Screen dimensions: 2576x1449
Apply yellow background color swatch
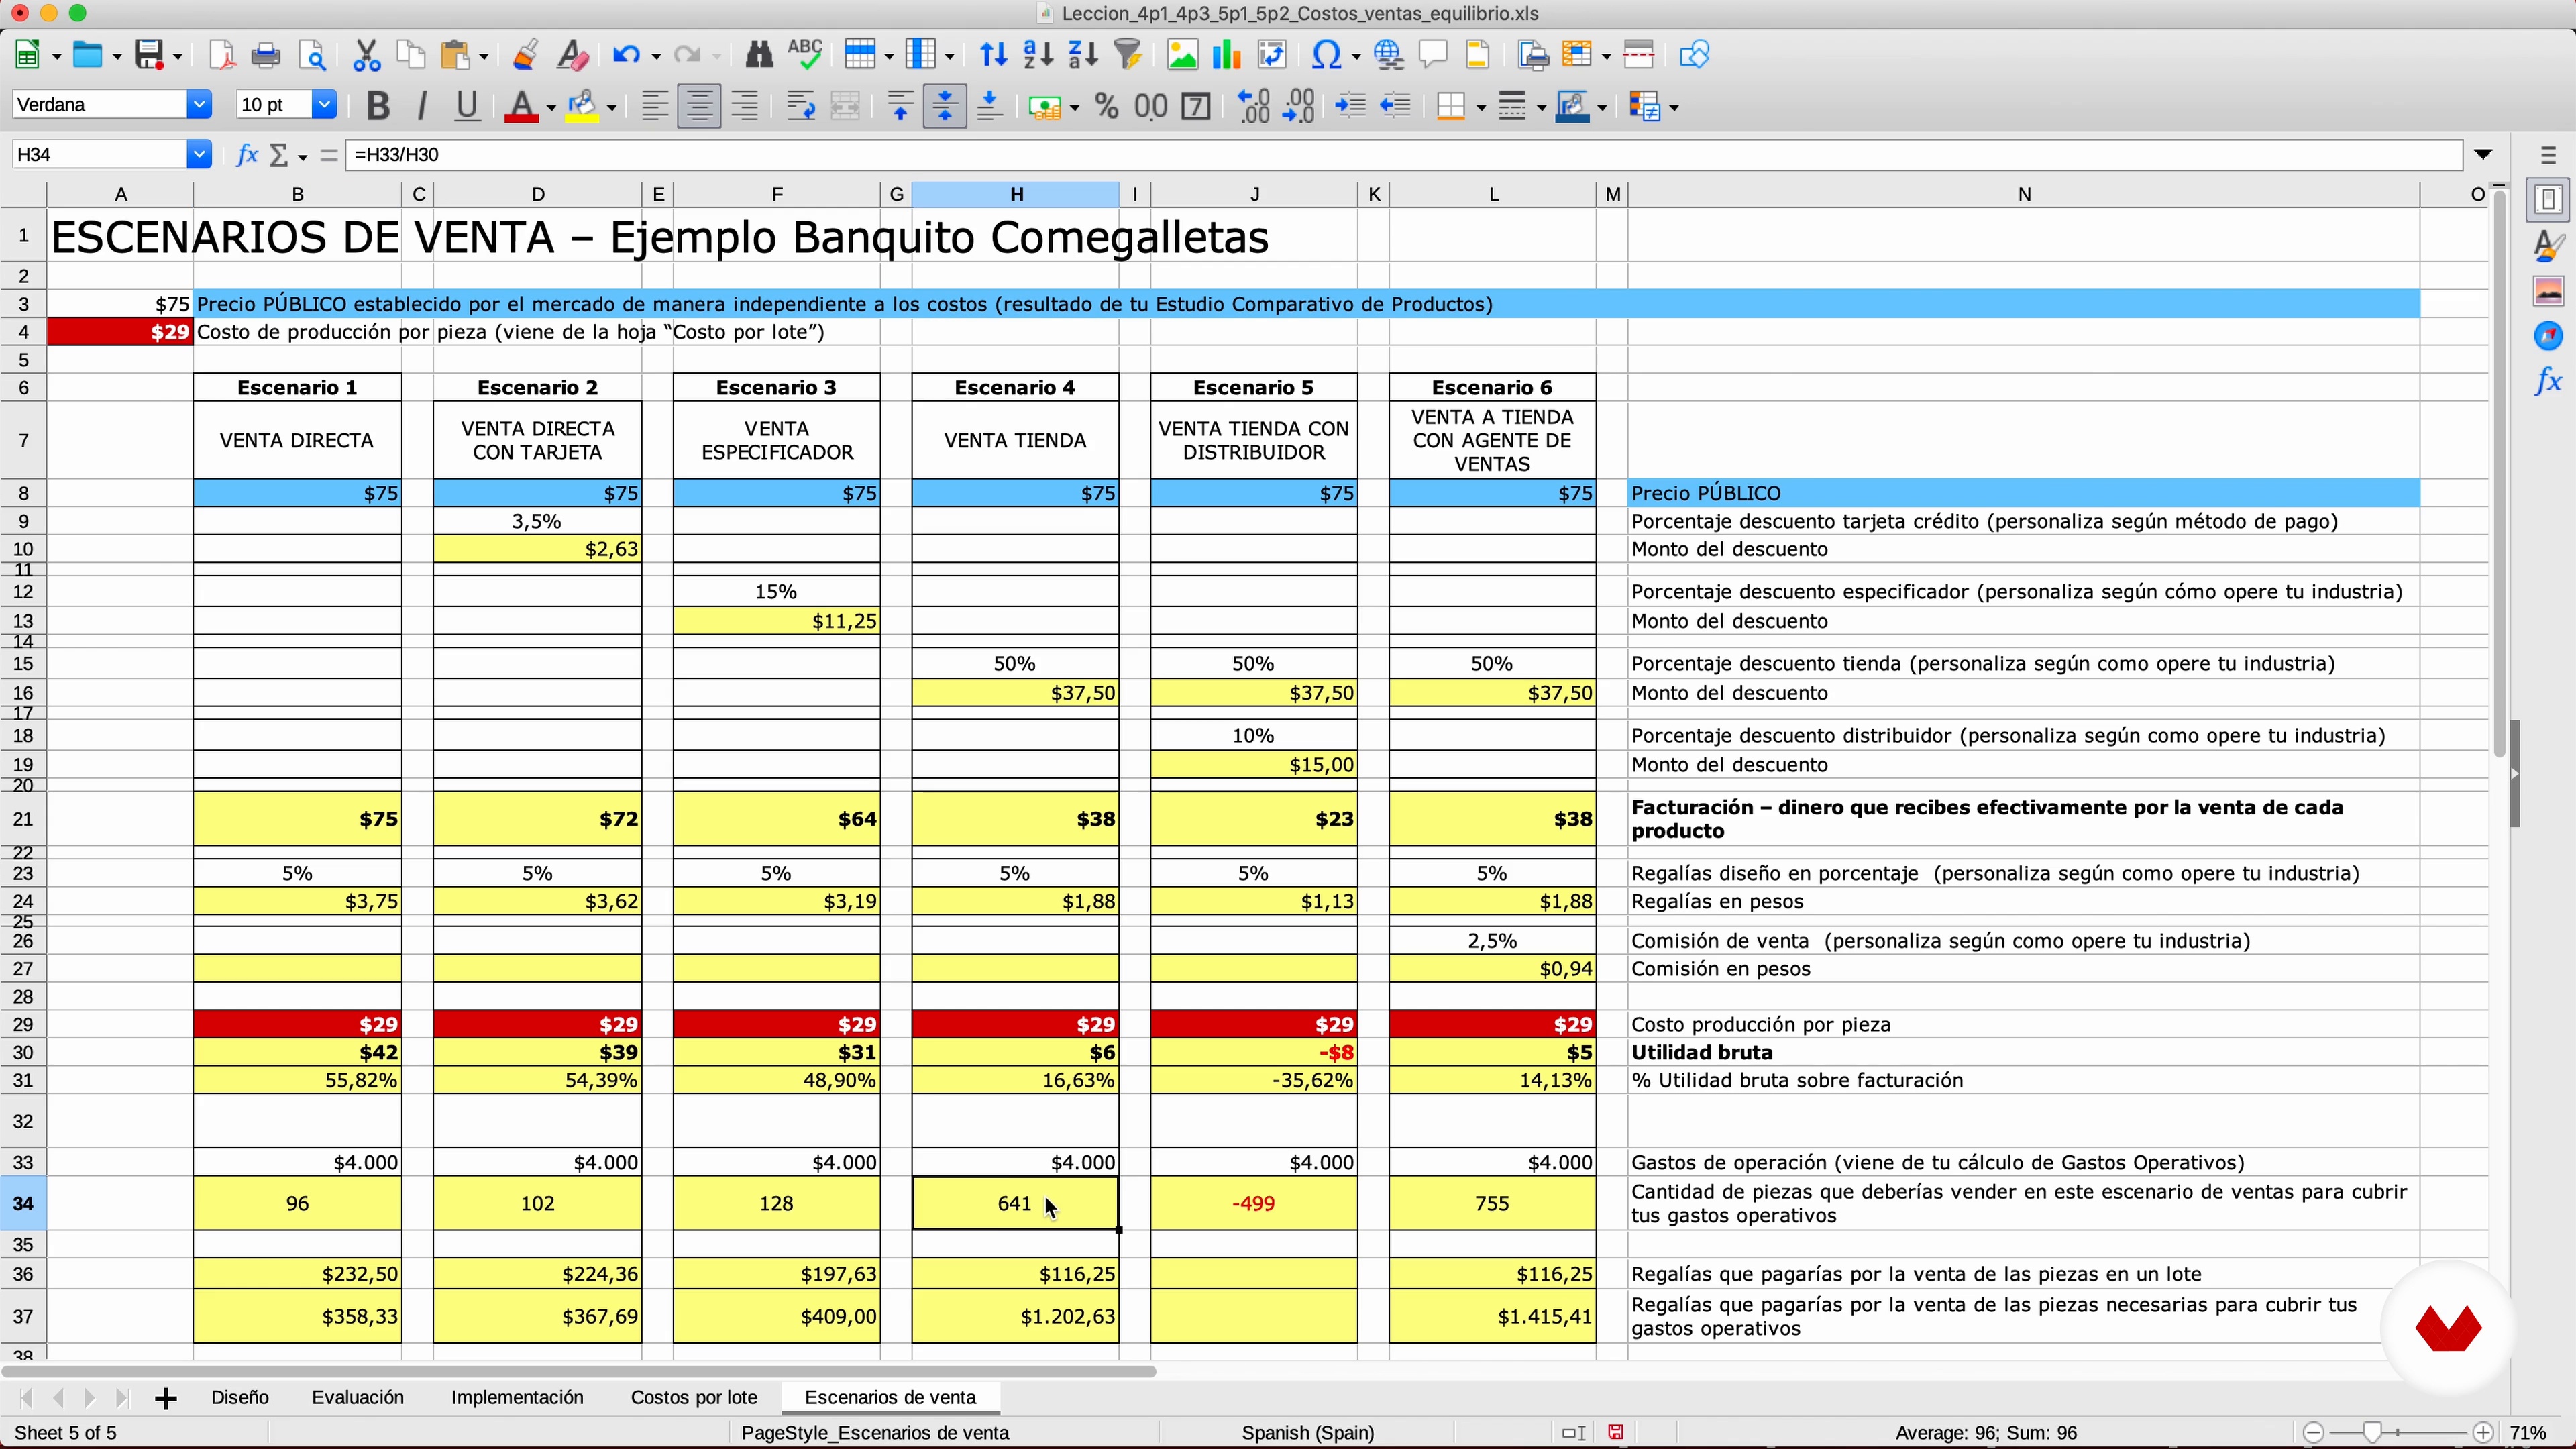point(582,107)
